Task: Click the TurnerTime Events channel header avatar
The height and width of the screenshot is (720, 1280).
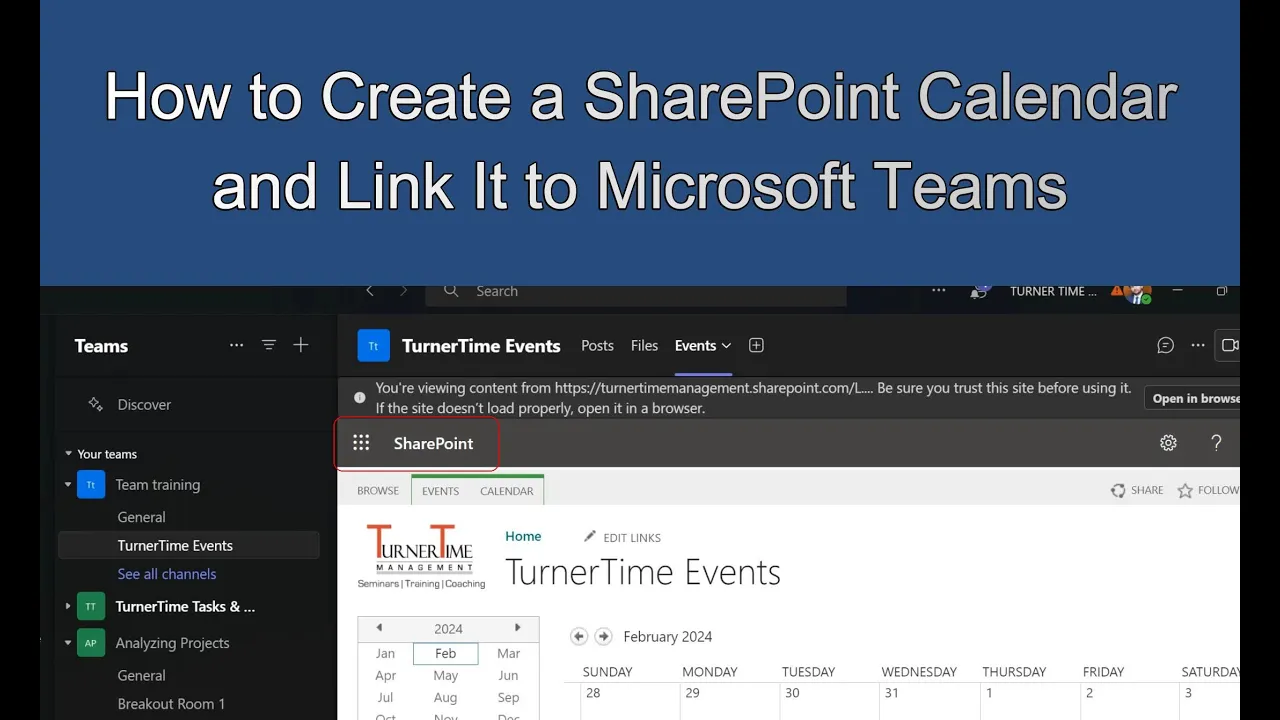Action: (x=374, y=346)
